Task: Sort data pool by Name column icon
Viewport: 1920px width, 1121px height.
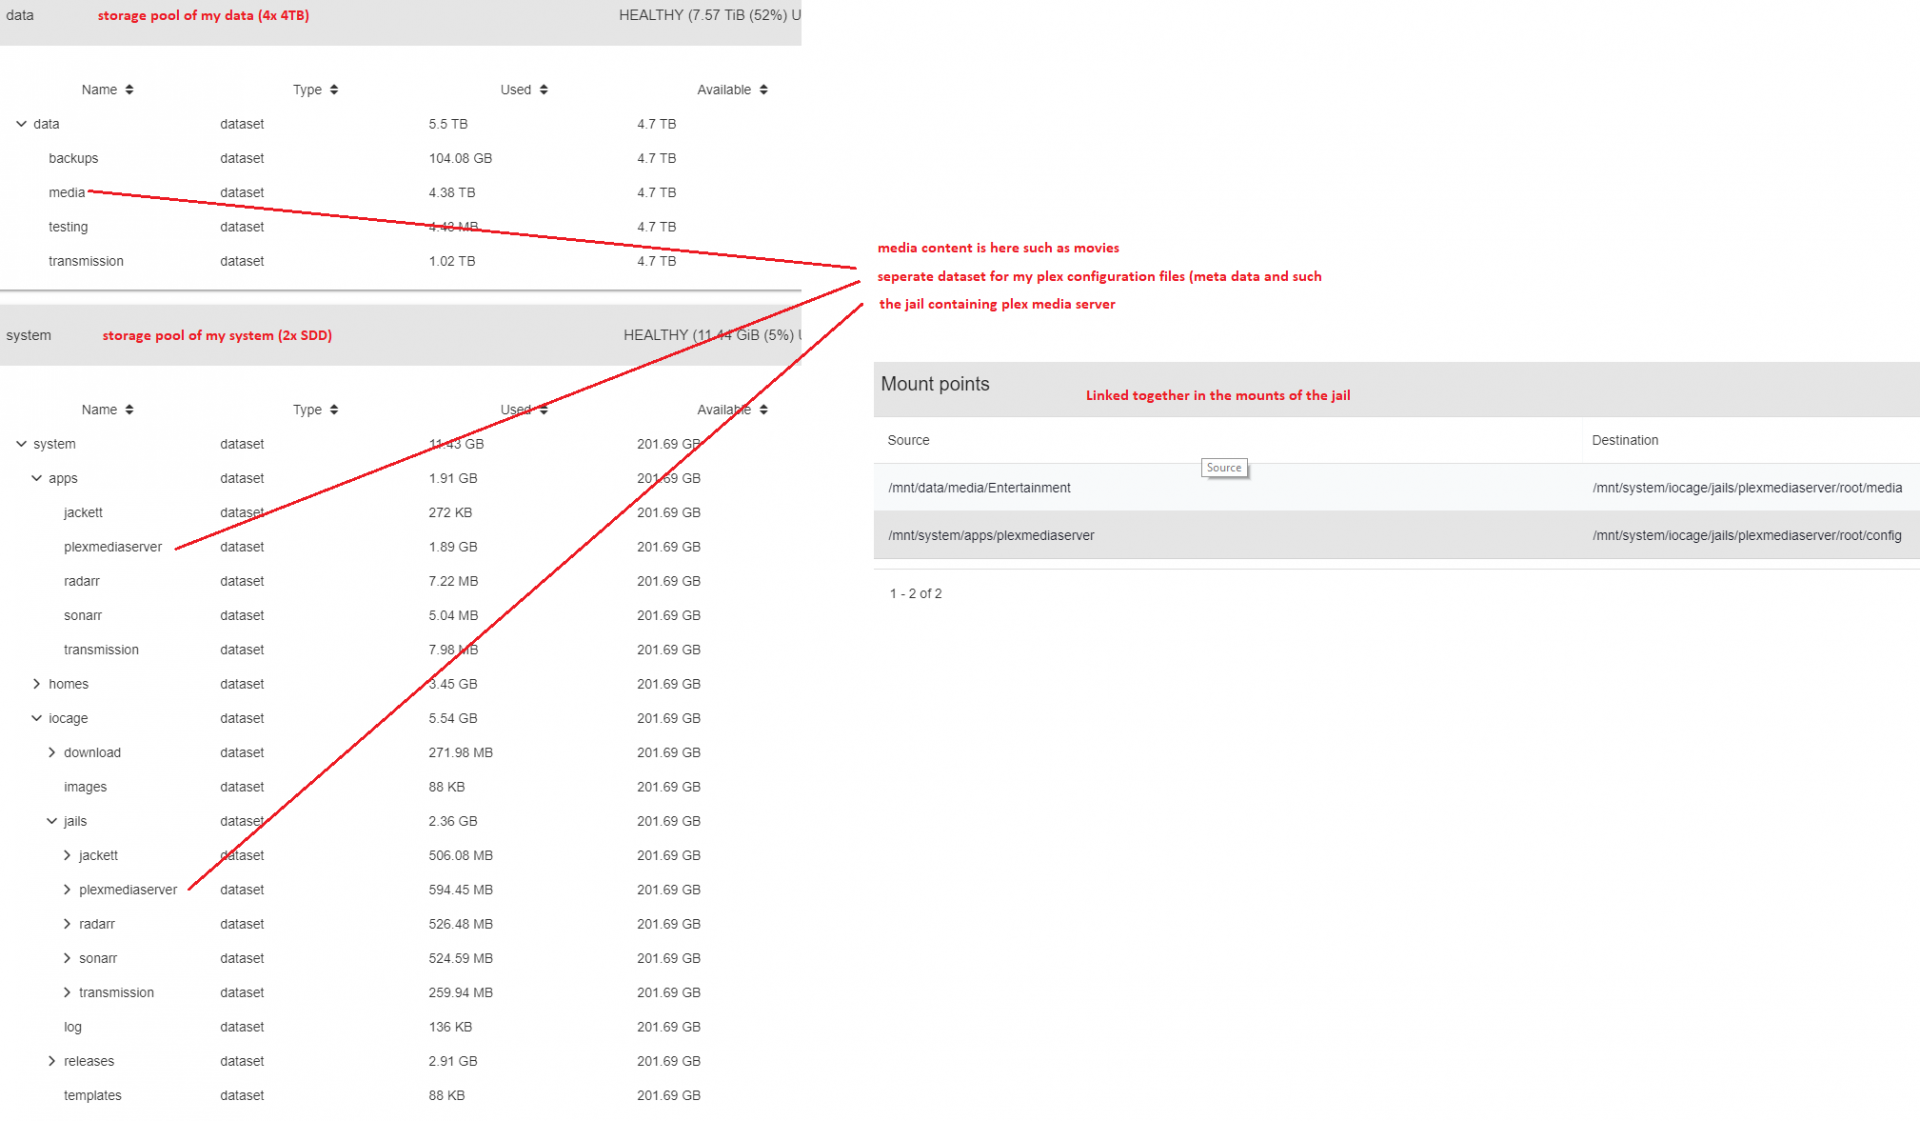Action: tap(129, 90)
